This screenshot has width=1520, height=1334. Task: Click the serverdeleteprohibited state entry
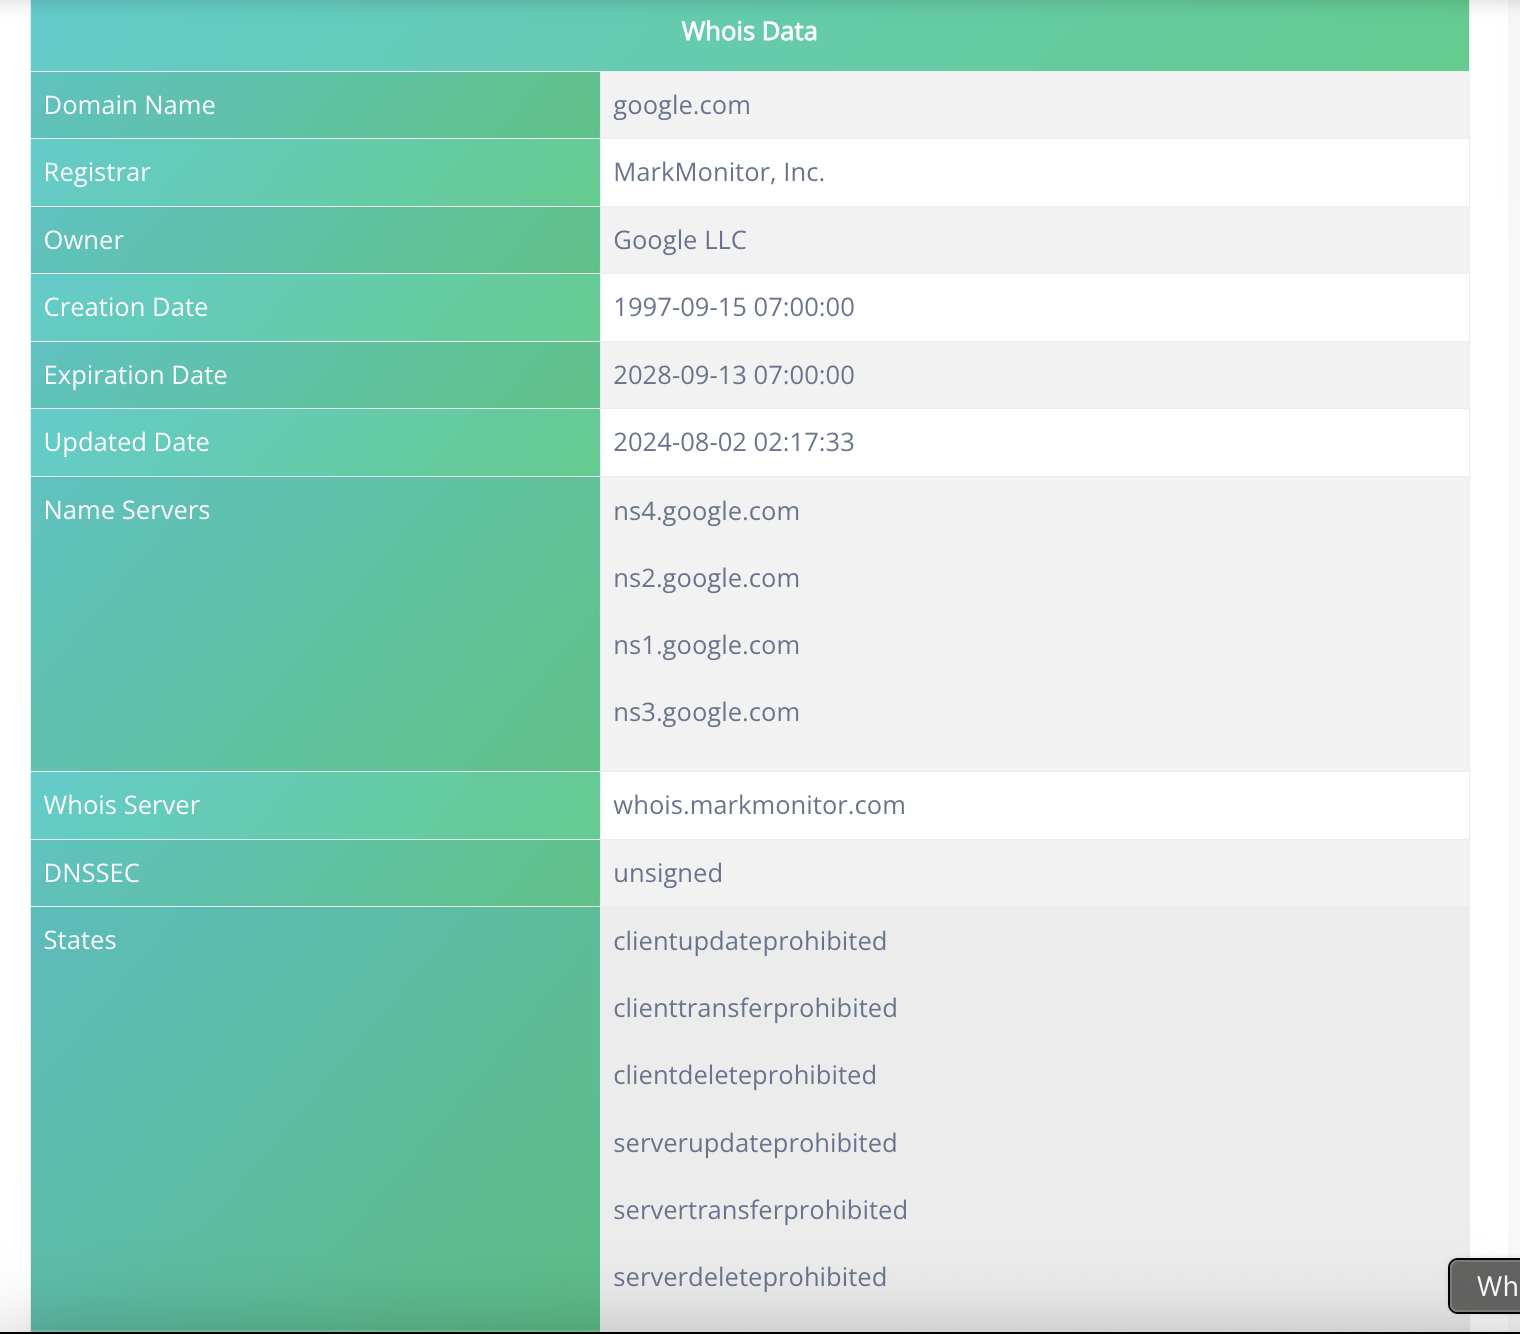pyautogui.click(x=749, y=1277)
